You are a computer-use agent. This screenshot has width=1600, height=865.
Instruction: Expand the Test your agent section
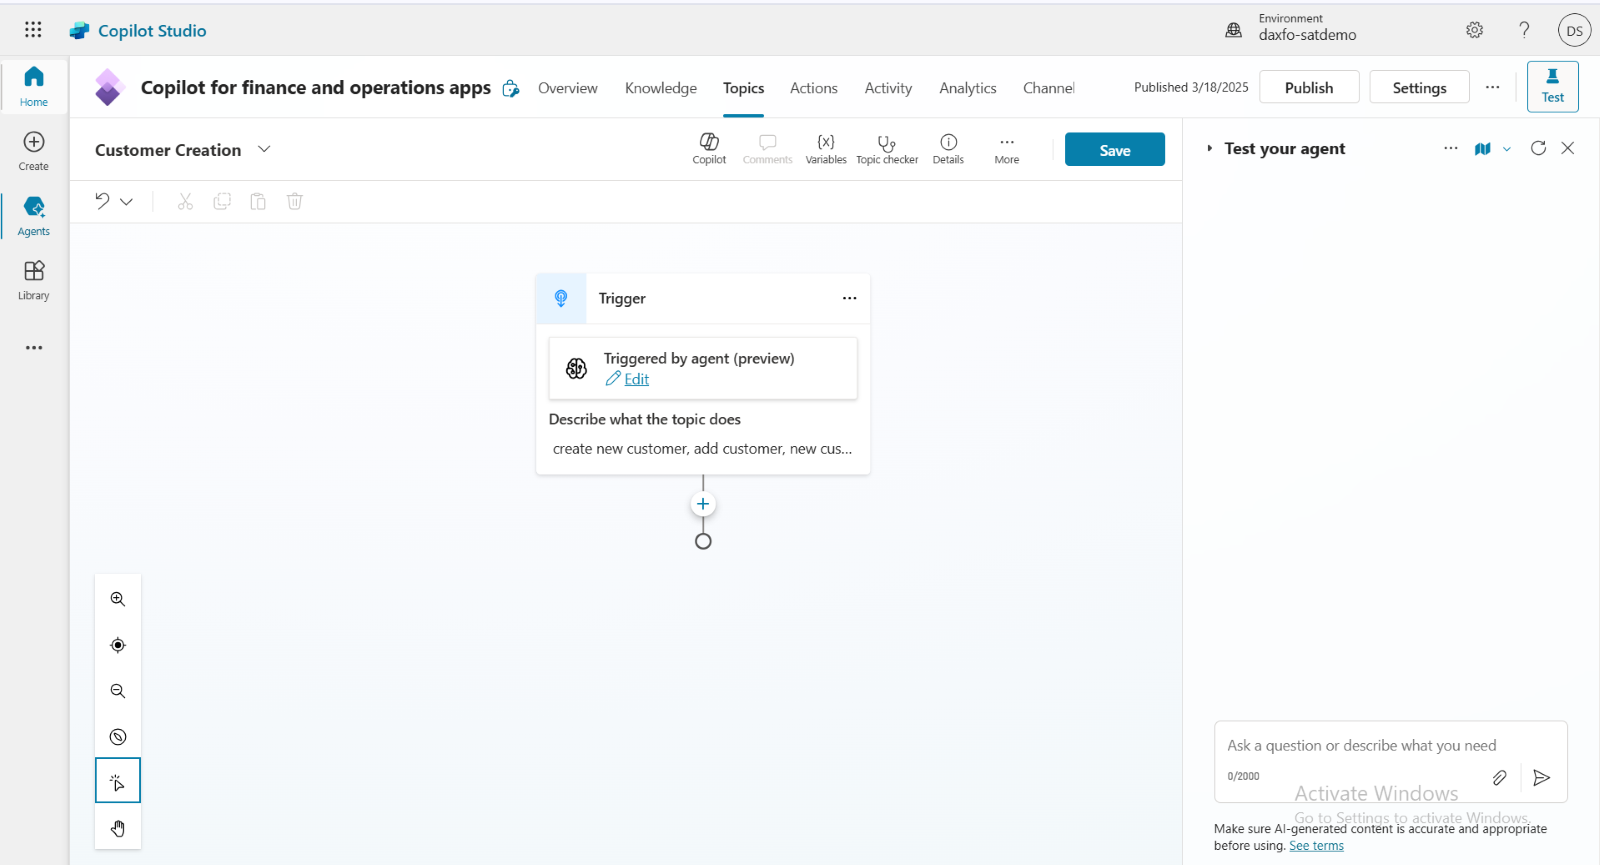click(1209, 148)
